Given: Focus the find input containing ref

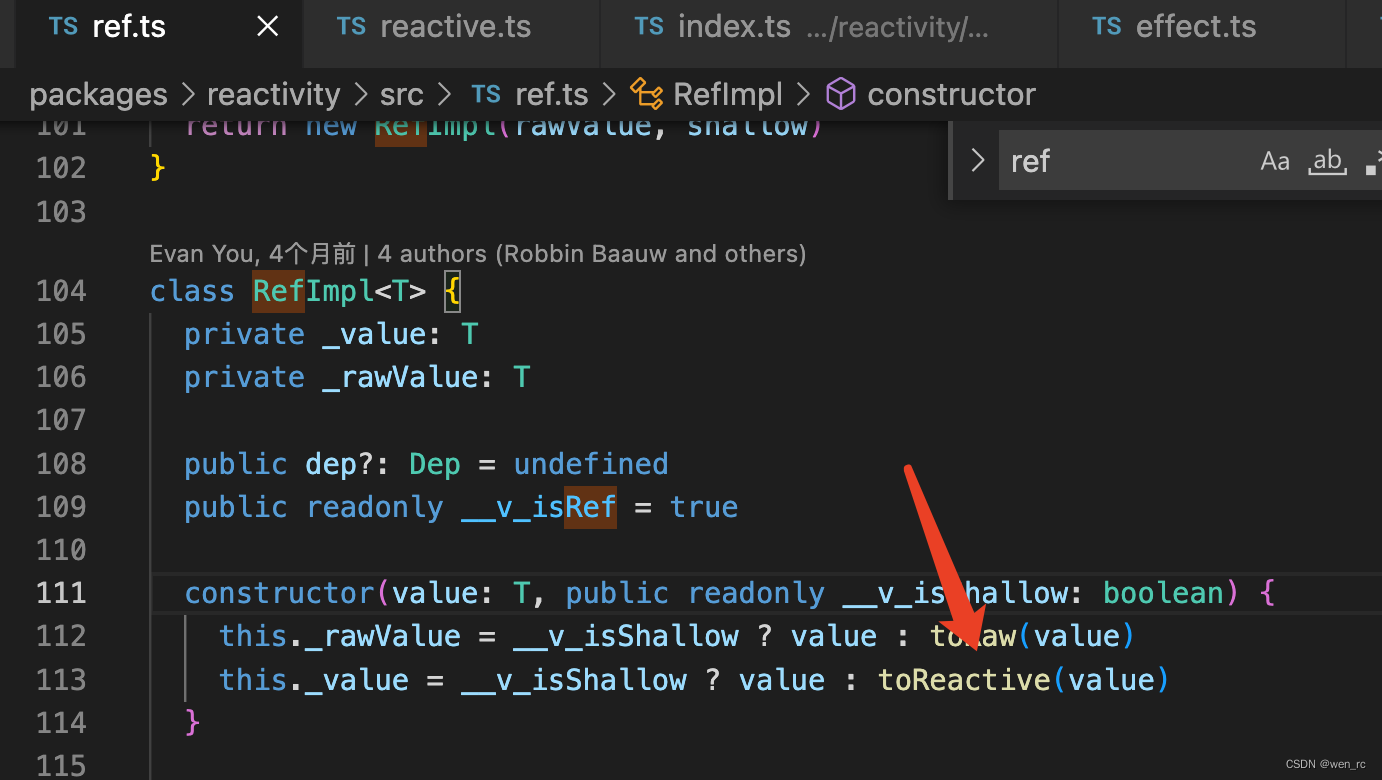Looking at the screenshot, I should click(1125, 160).
